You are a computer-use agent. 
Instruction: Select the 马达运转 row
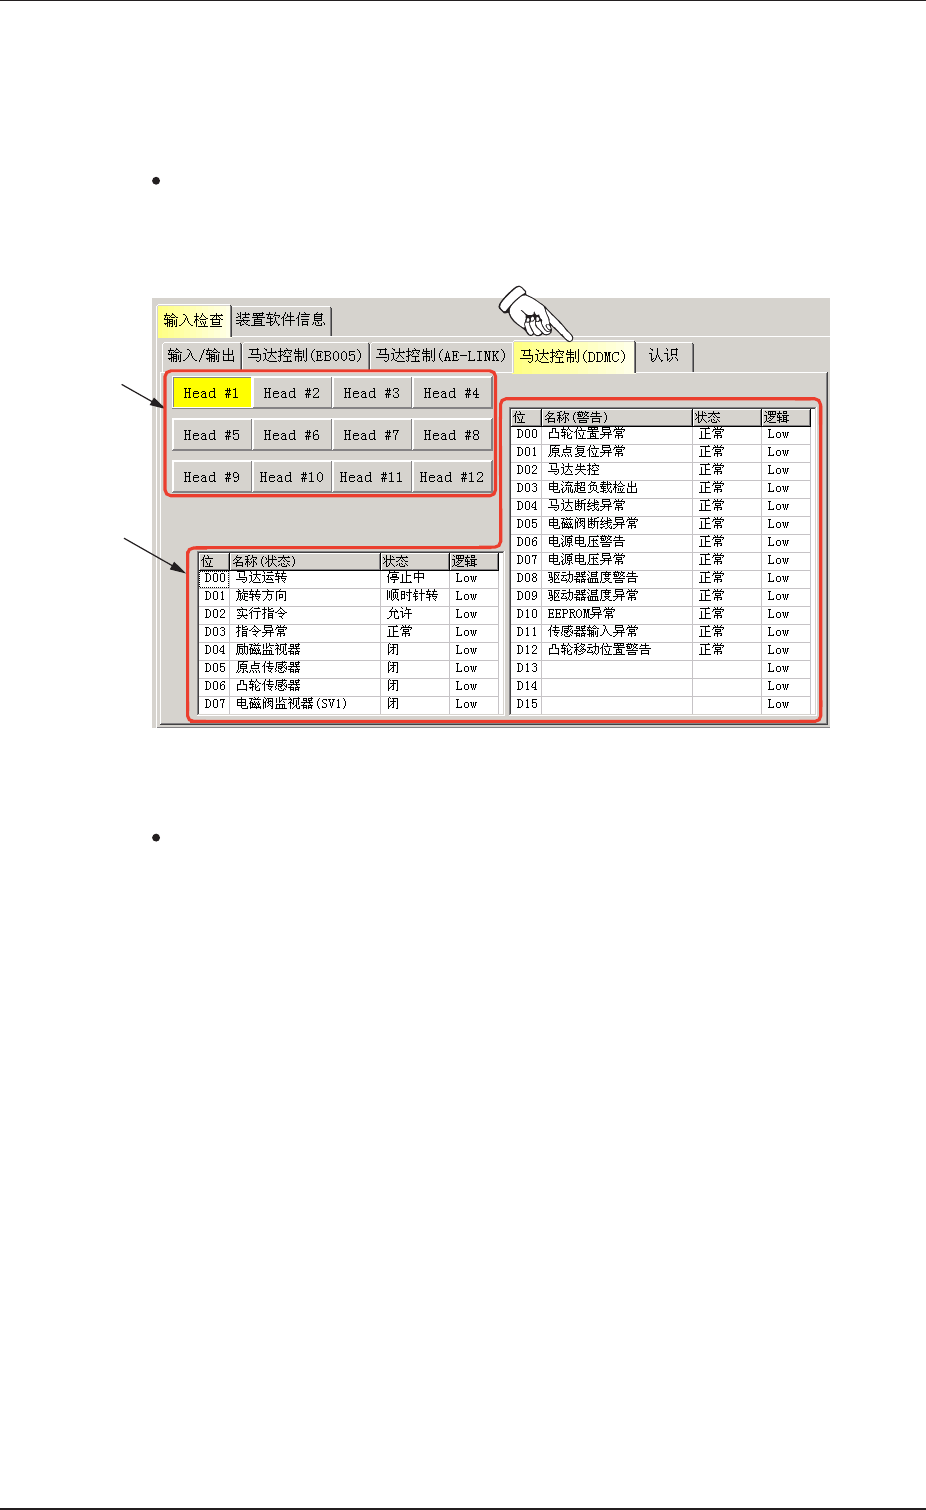348,578
